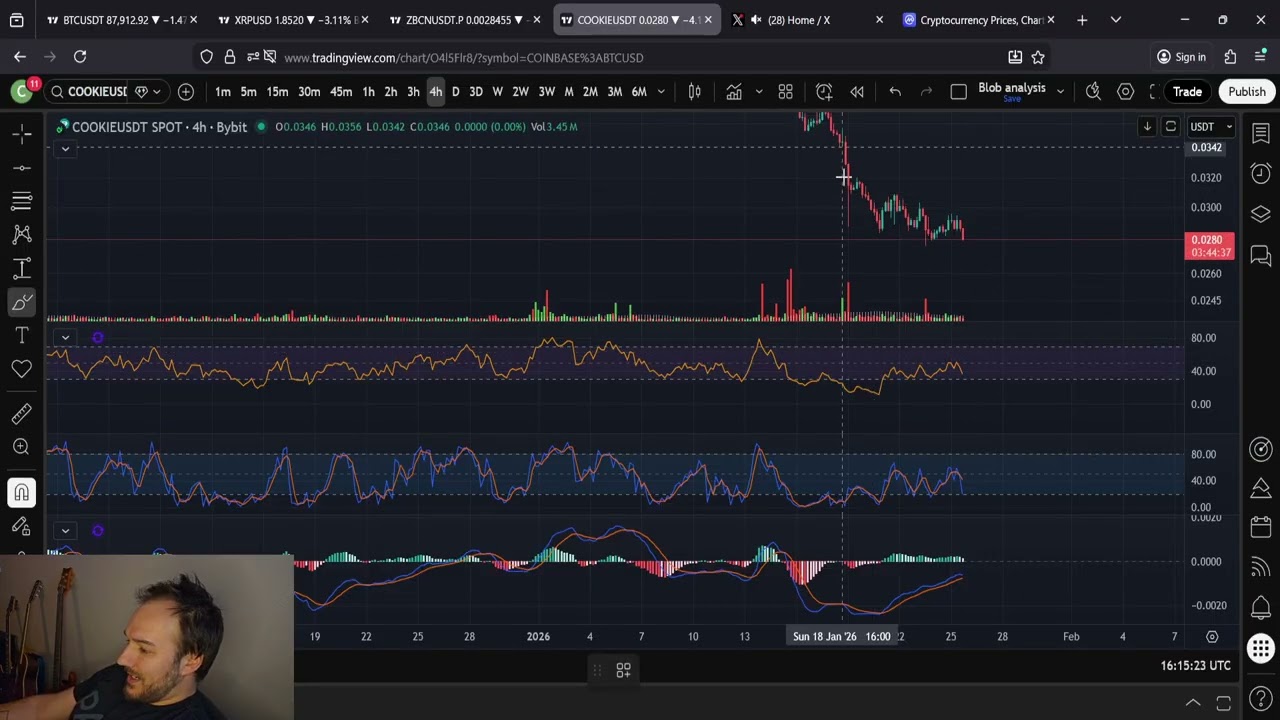Collapse the RSI pane legend chevron
The height and width of the screenshot is (720, 1280).
(65, 338)
